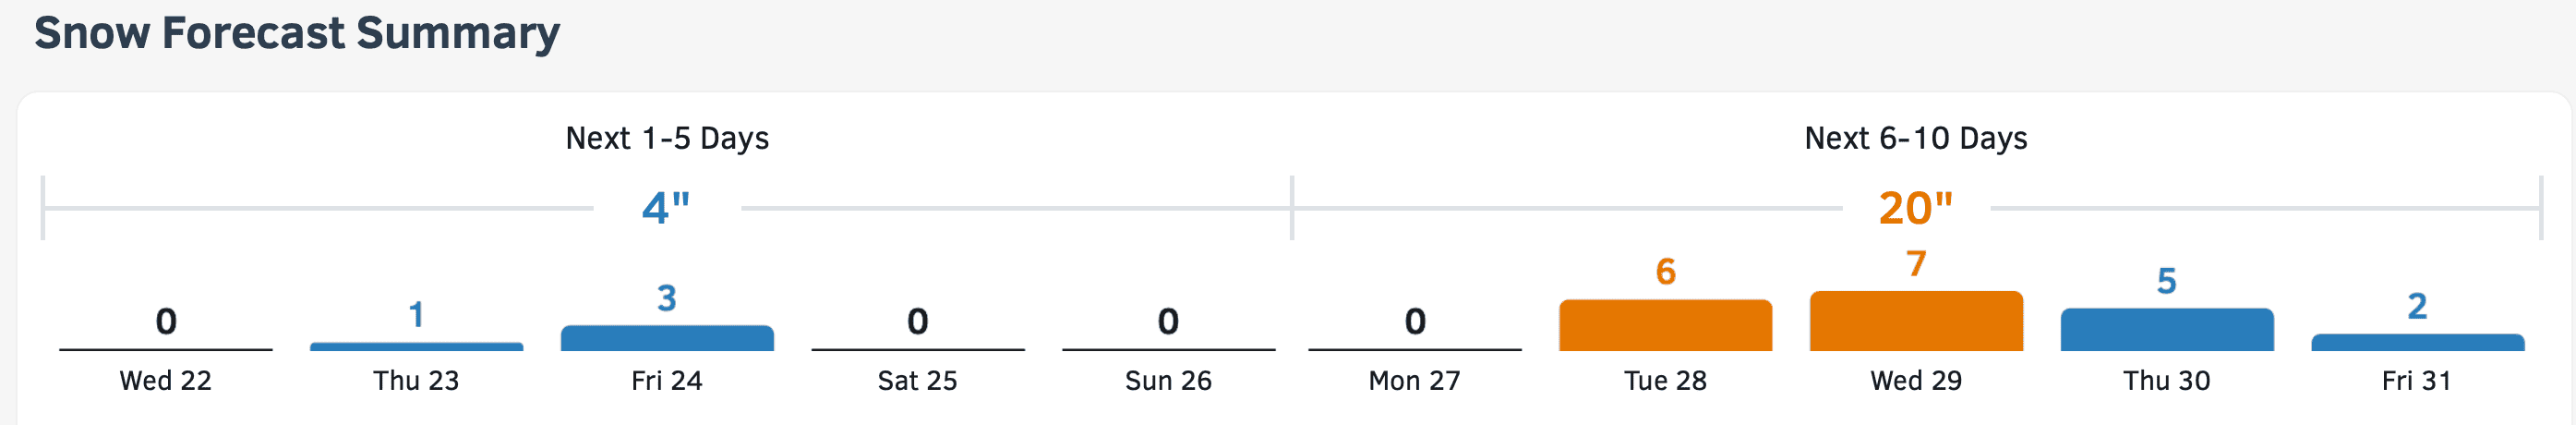Click the blue 4" snowfall total

(x=666, y=208)
